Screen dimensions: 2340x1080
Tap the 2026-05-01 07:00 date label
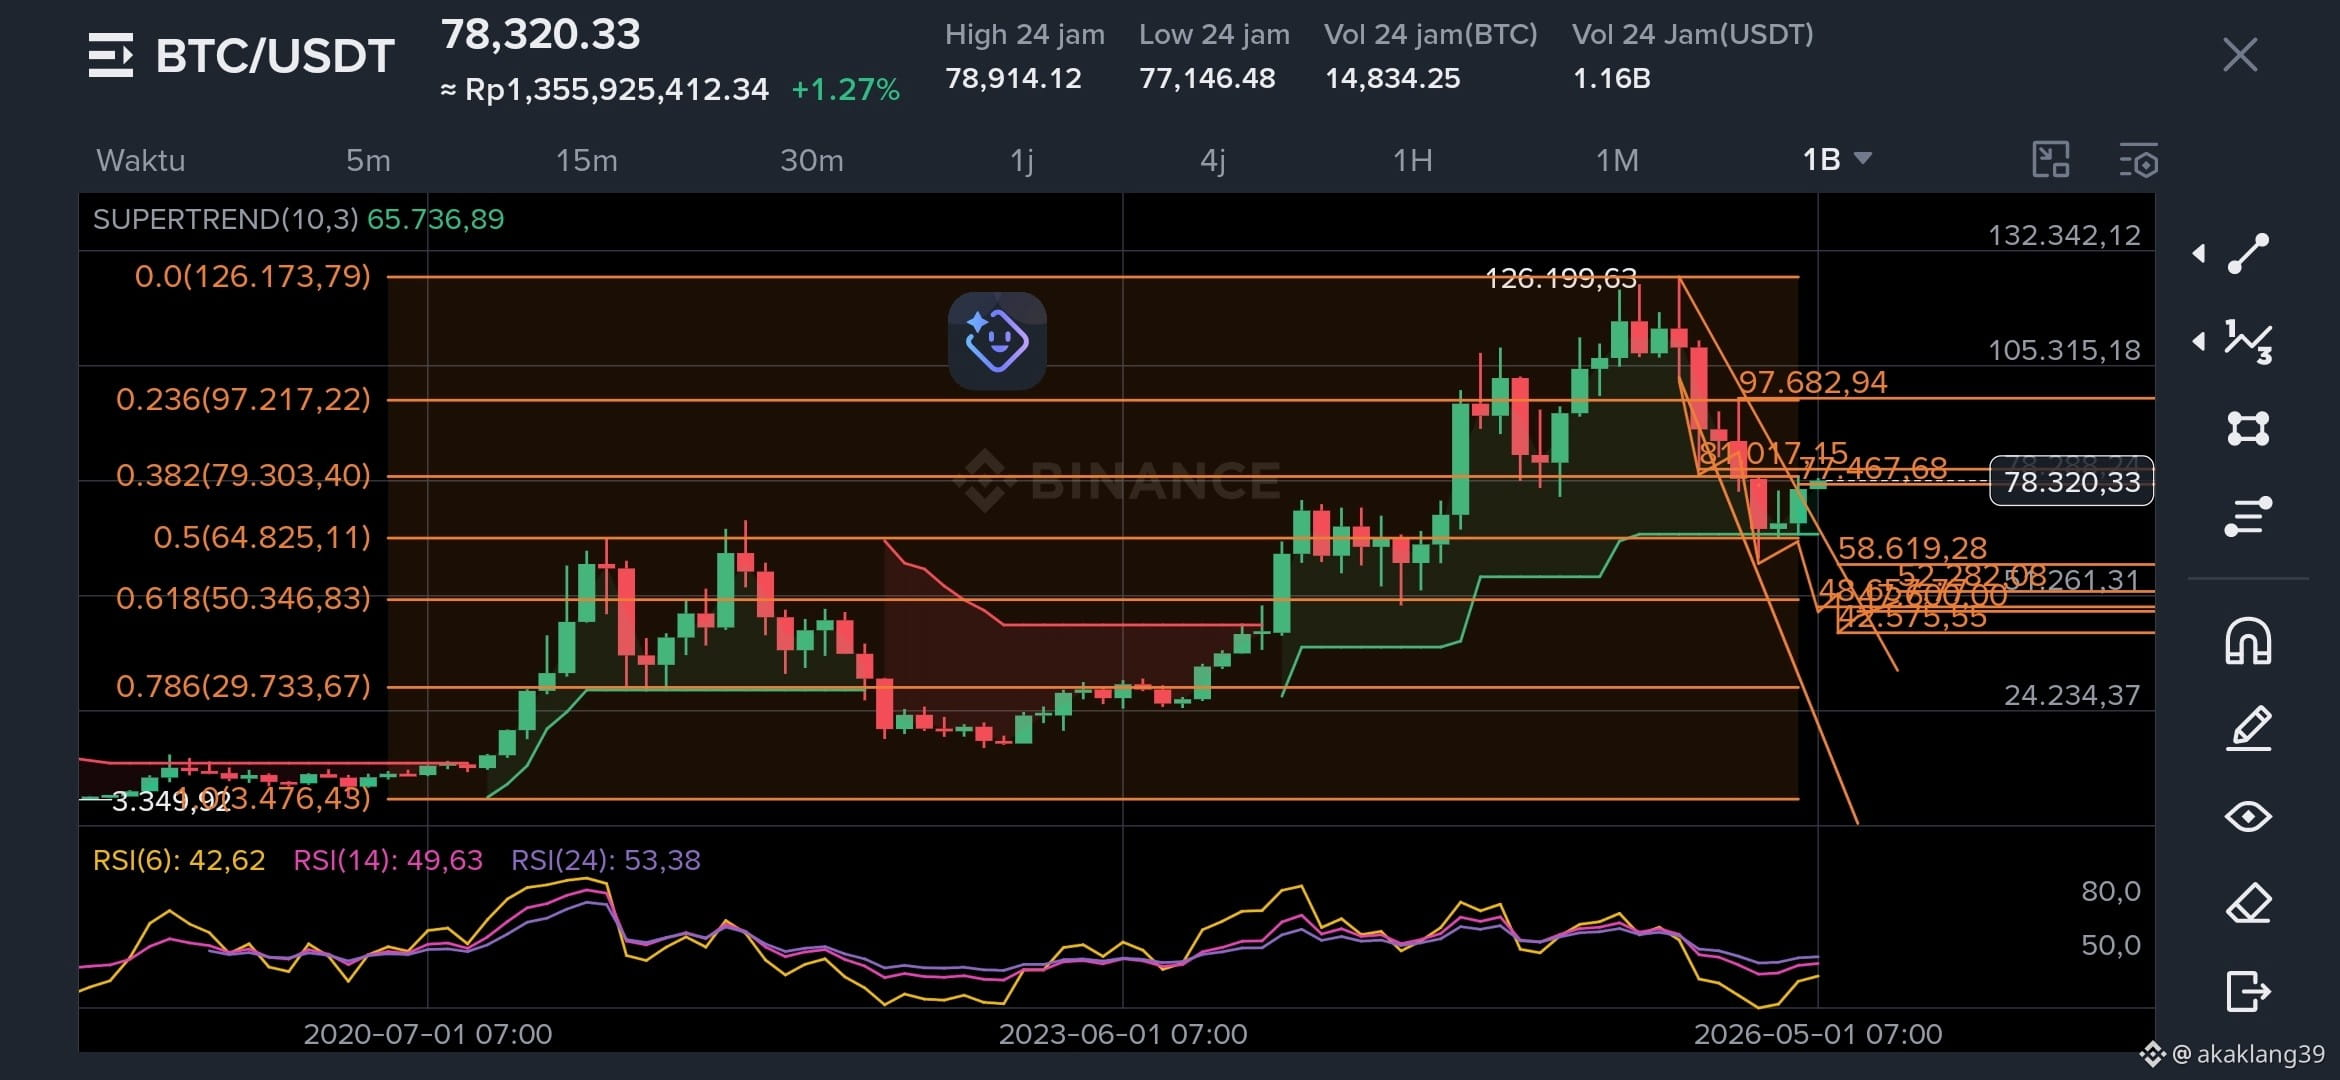click(x=1818, y=1034)
